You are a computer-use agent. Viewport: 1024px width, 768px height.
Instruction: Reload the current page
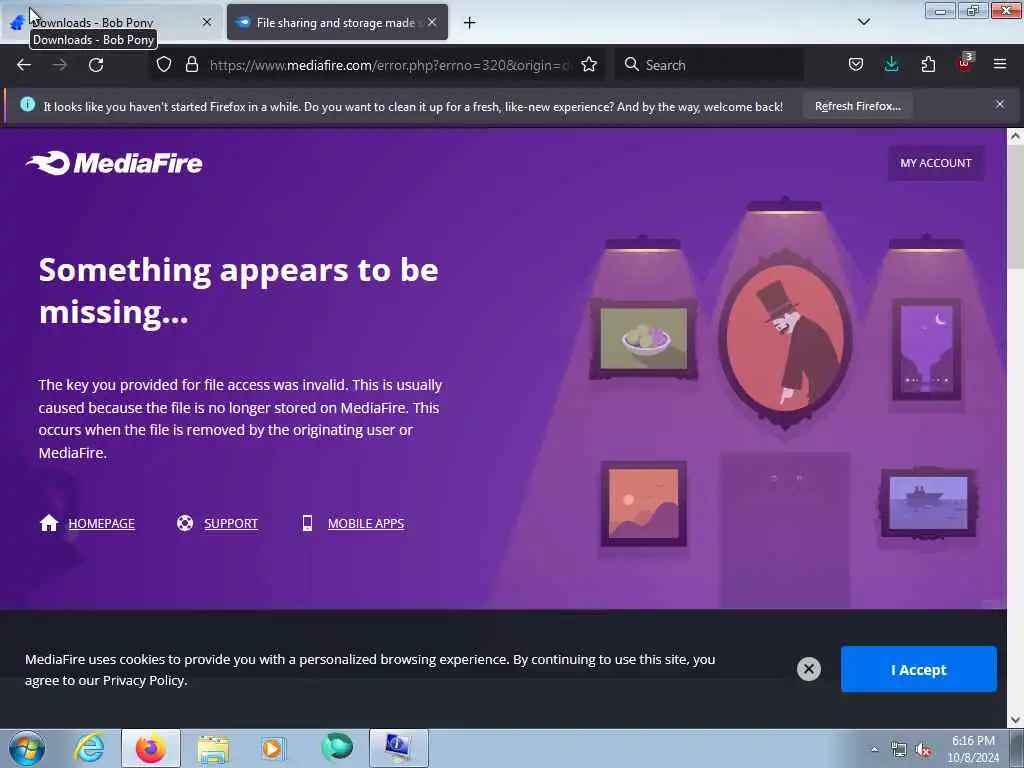pyautogui.click(x=96, y=65)
